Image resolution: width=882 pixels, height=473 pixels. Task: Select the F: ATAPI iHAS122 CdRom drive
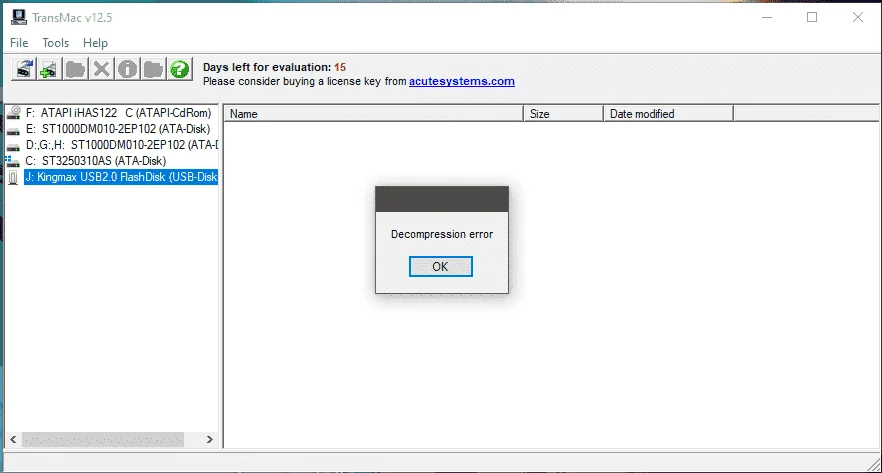pos(118,112)
